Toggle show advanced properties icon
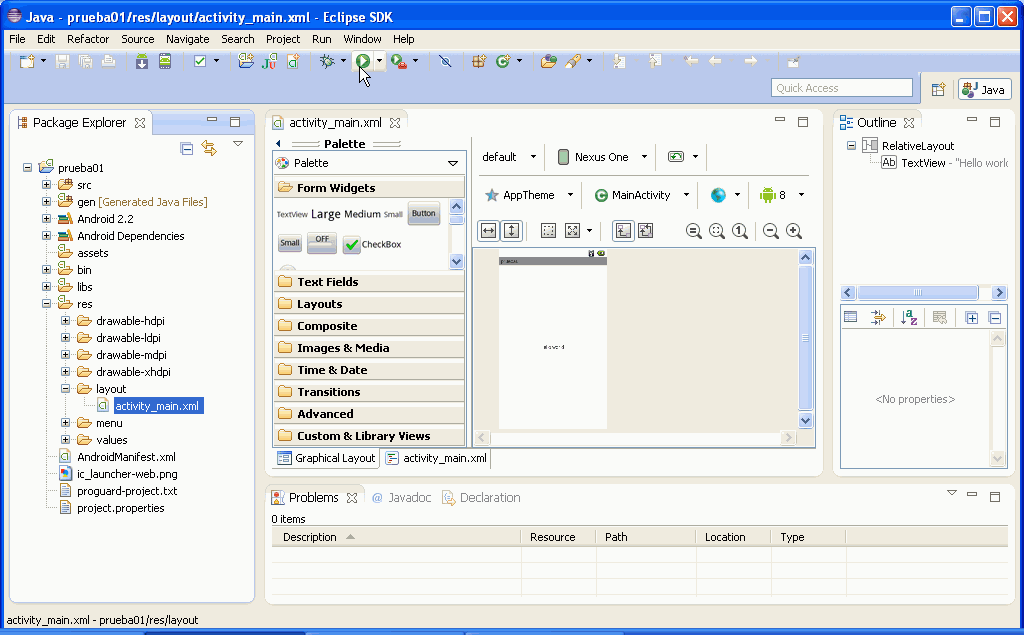Image resolution: width=1024 pixels, height=635 pixels. [x=878, y=318]
